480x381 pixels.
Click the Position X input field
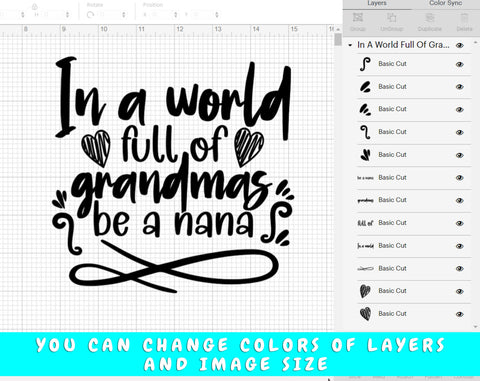pyautogui.click(x=160, y=15)
